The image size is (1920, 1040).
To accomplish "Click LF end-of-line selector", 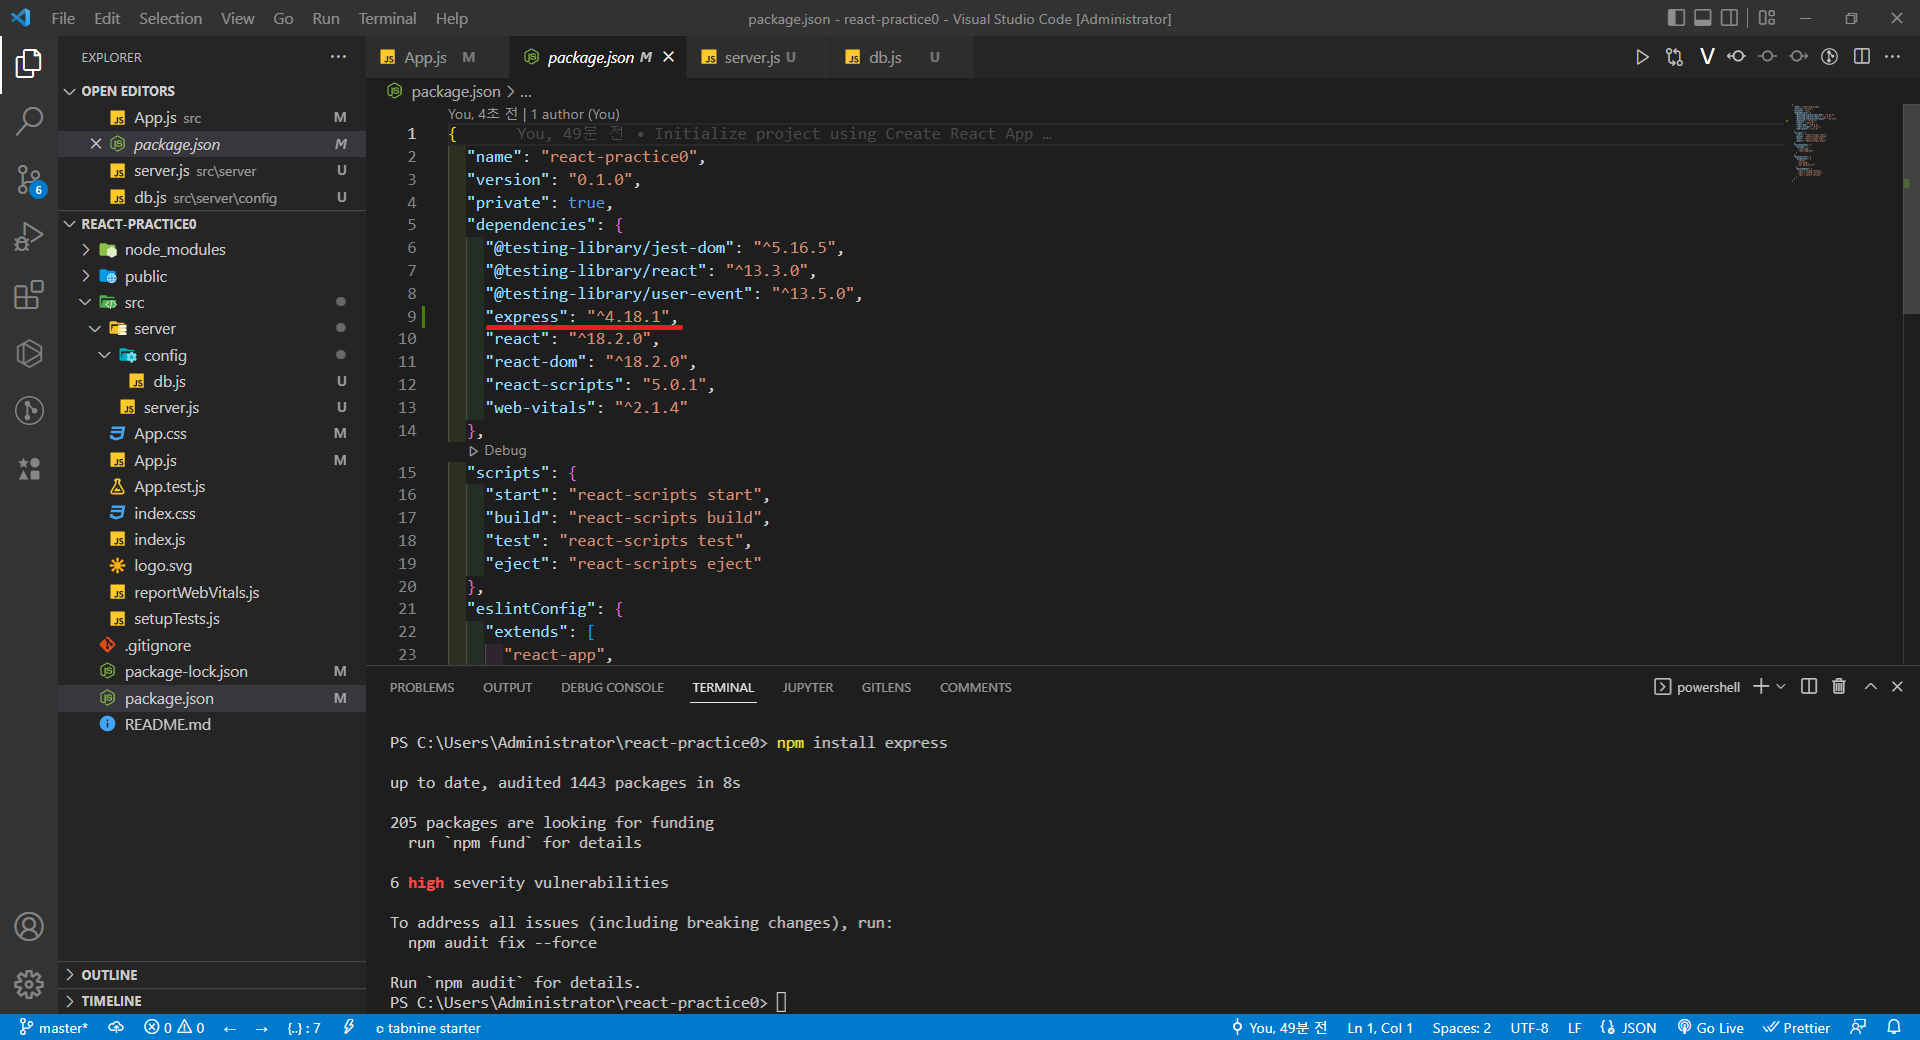I will pos(1574,1028).
